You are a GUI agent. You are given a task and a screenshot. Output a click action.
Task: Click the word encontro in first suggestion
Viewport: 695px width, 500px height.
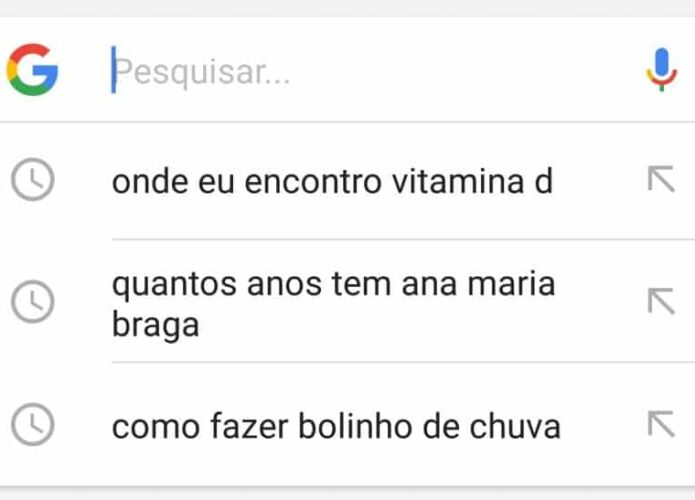click(313, 182)
